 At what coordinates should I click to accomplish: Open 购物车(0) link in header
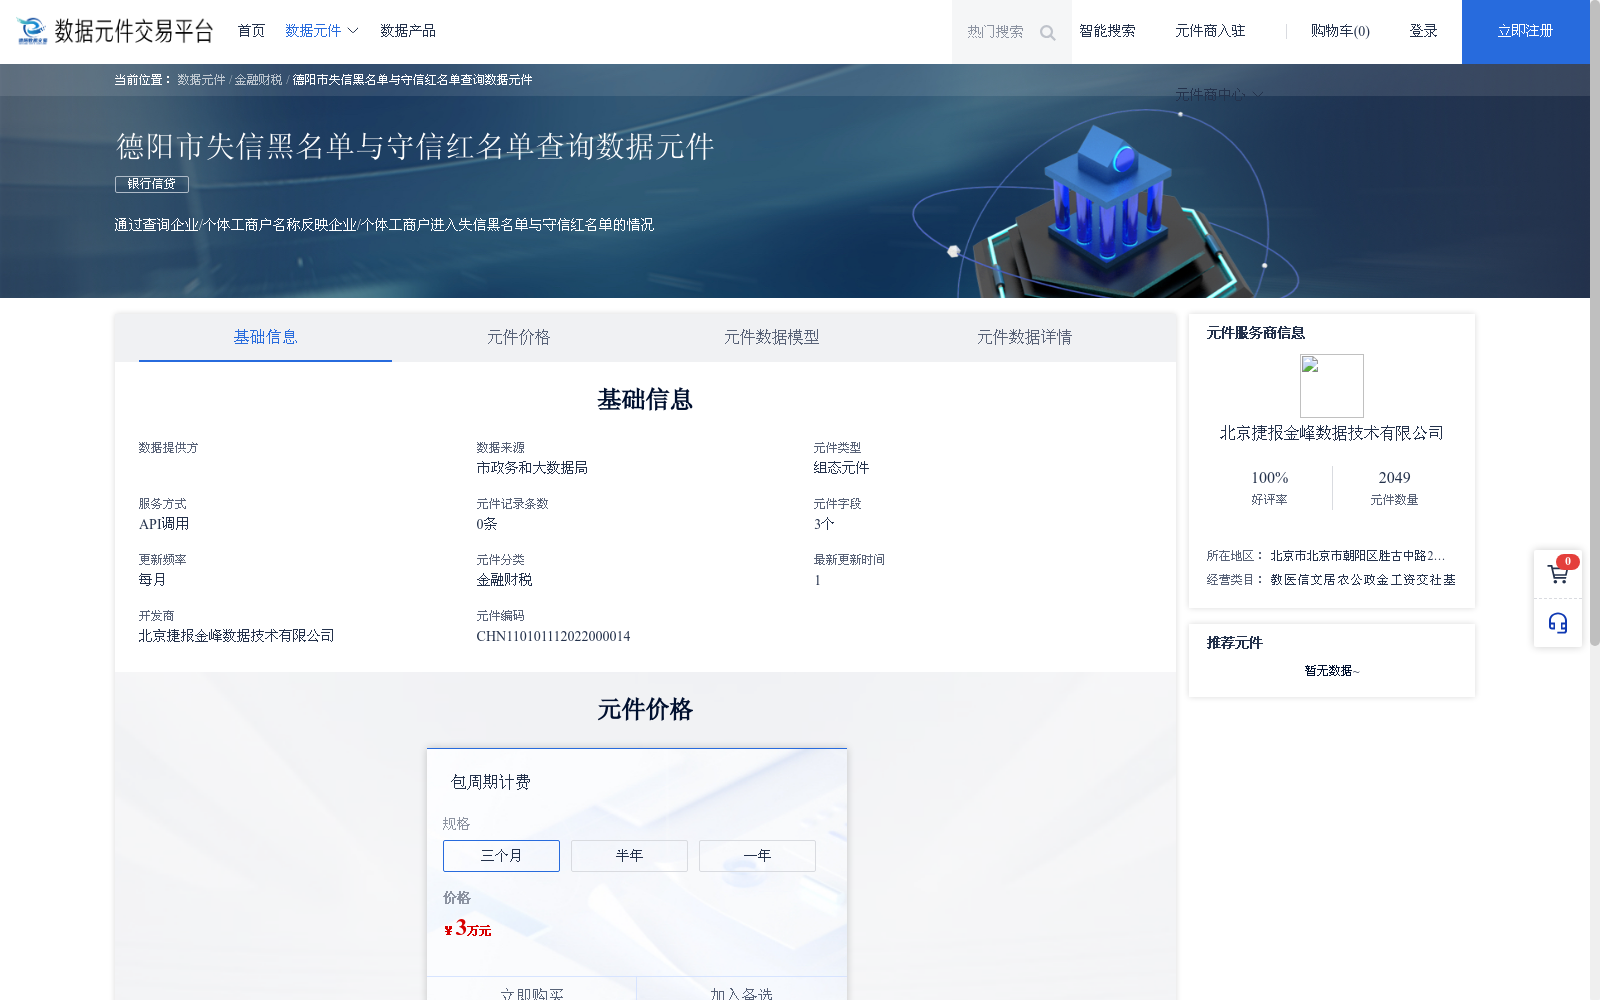pyautogui.click(x=1340, y=31)
